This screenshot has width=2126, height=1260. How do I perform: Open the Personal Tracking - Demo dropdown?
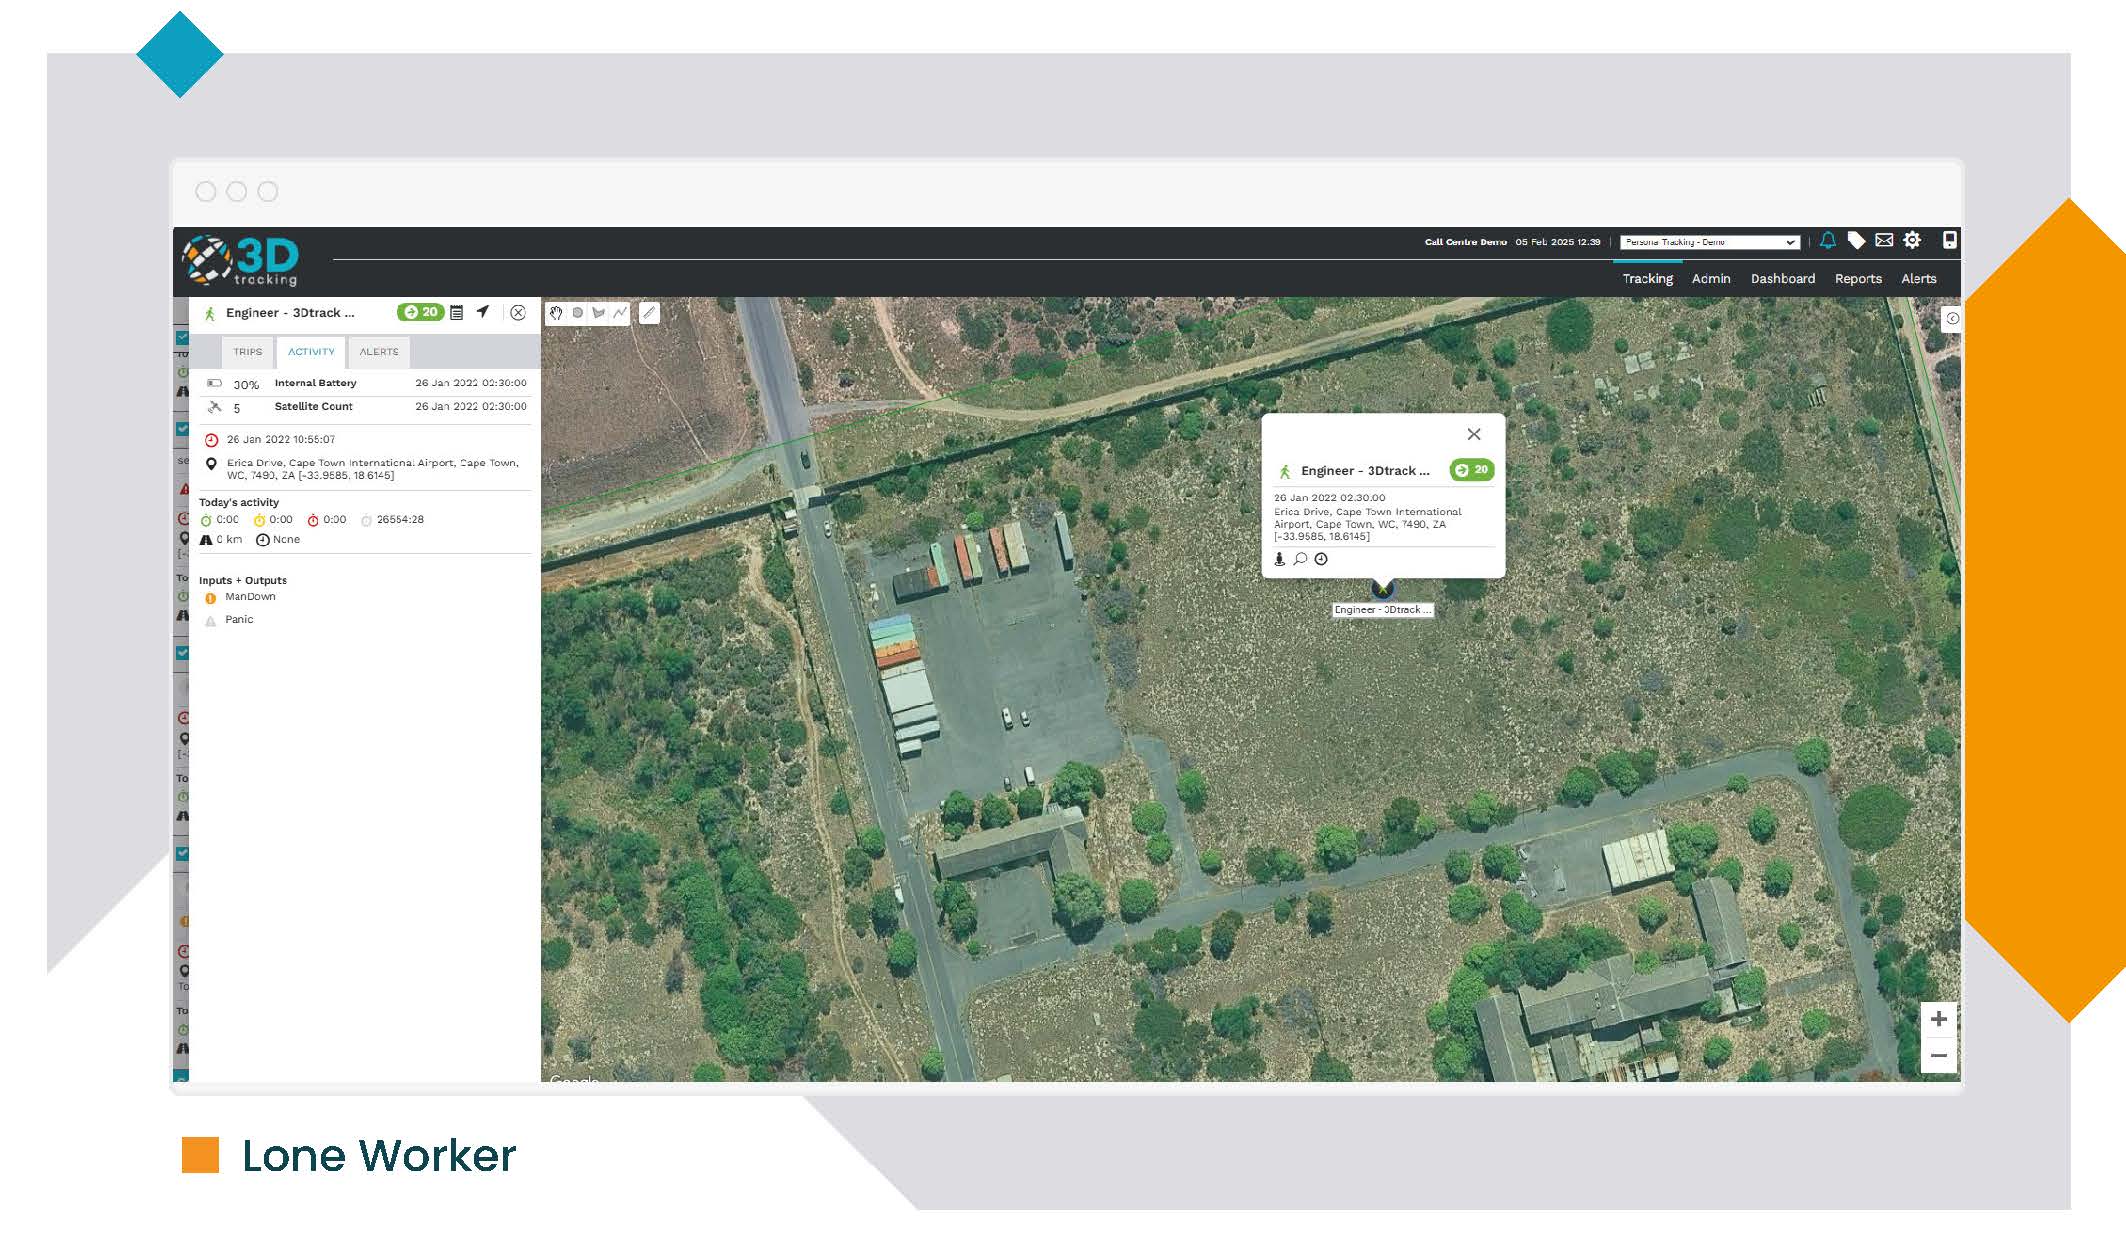pos(1709,242)
